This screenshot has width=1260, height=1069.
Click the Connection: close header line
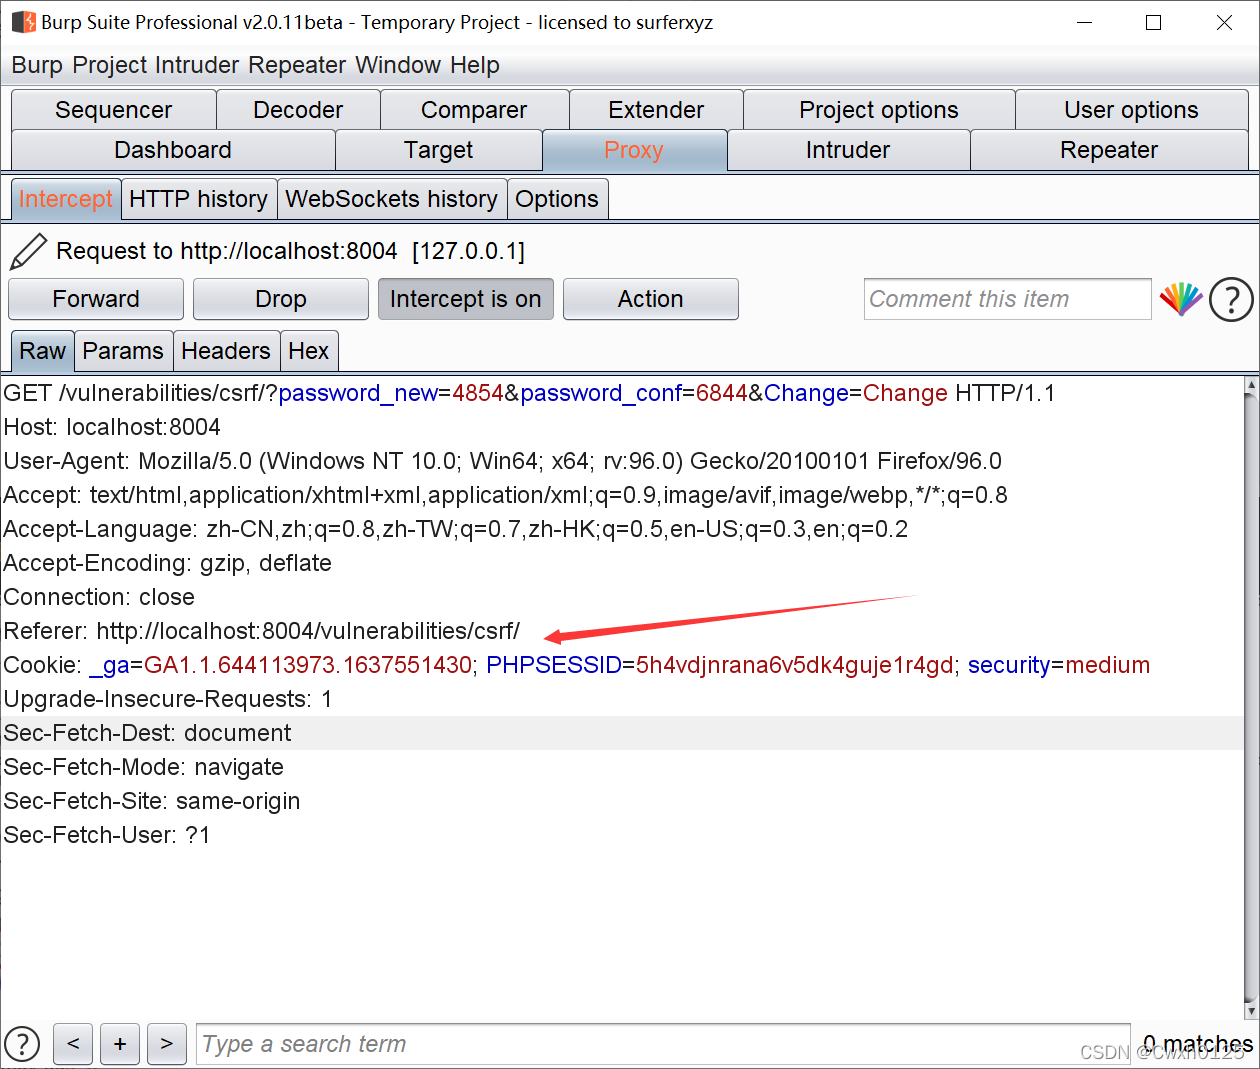coord(99,597)
